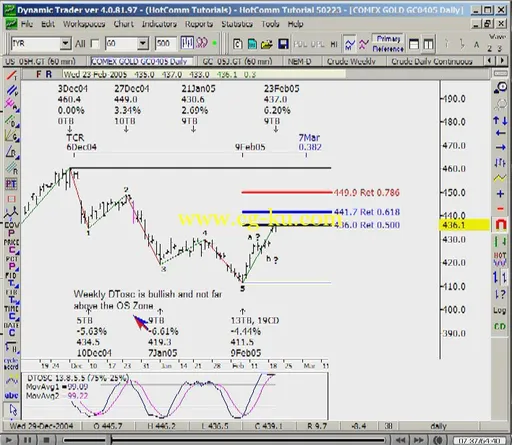Pick the magenta multi-line channel tool
The image size is (512, 445).
[x=11, y=105]
